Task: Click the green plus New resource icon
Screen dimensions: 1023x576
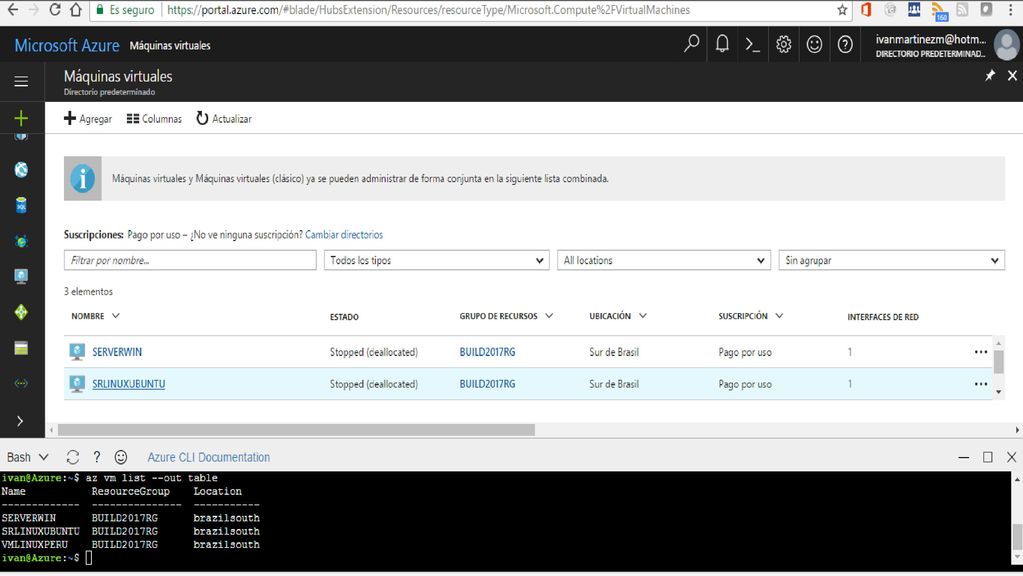Action: (21, 118)
